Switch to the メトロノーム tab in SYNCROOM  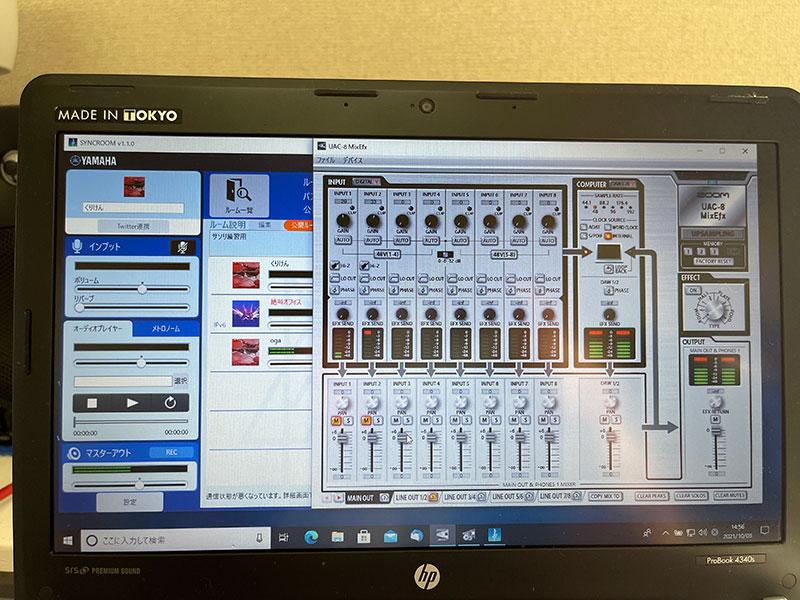click(x=166, y=329)
